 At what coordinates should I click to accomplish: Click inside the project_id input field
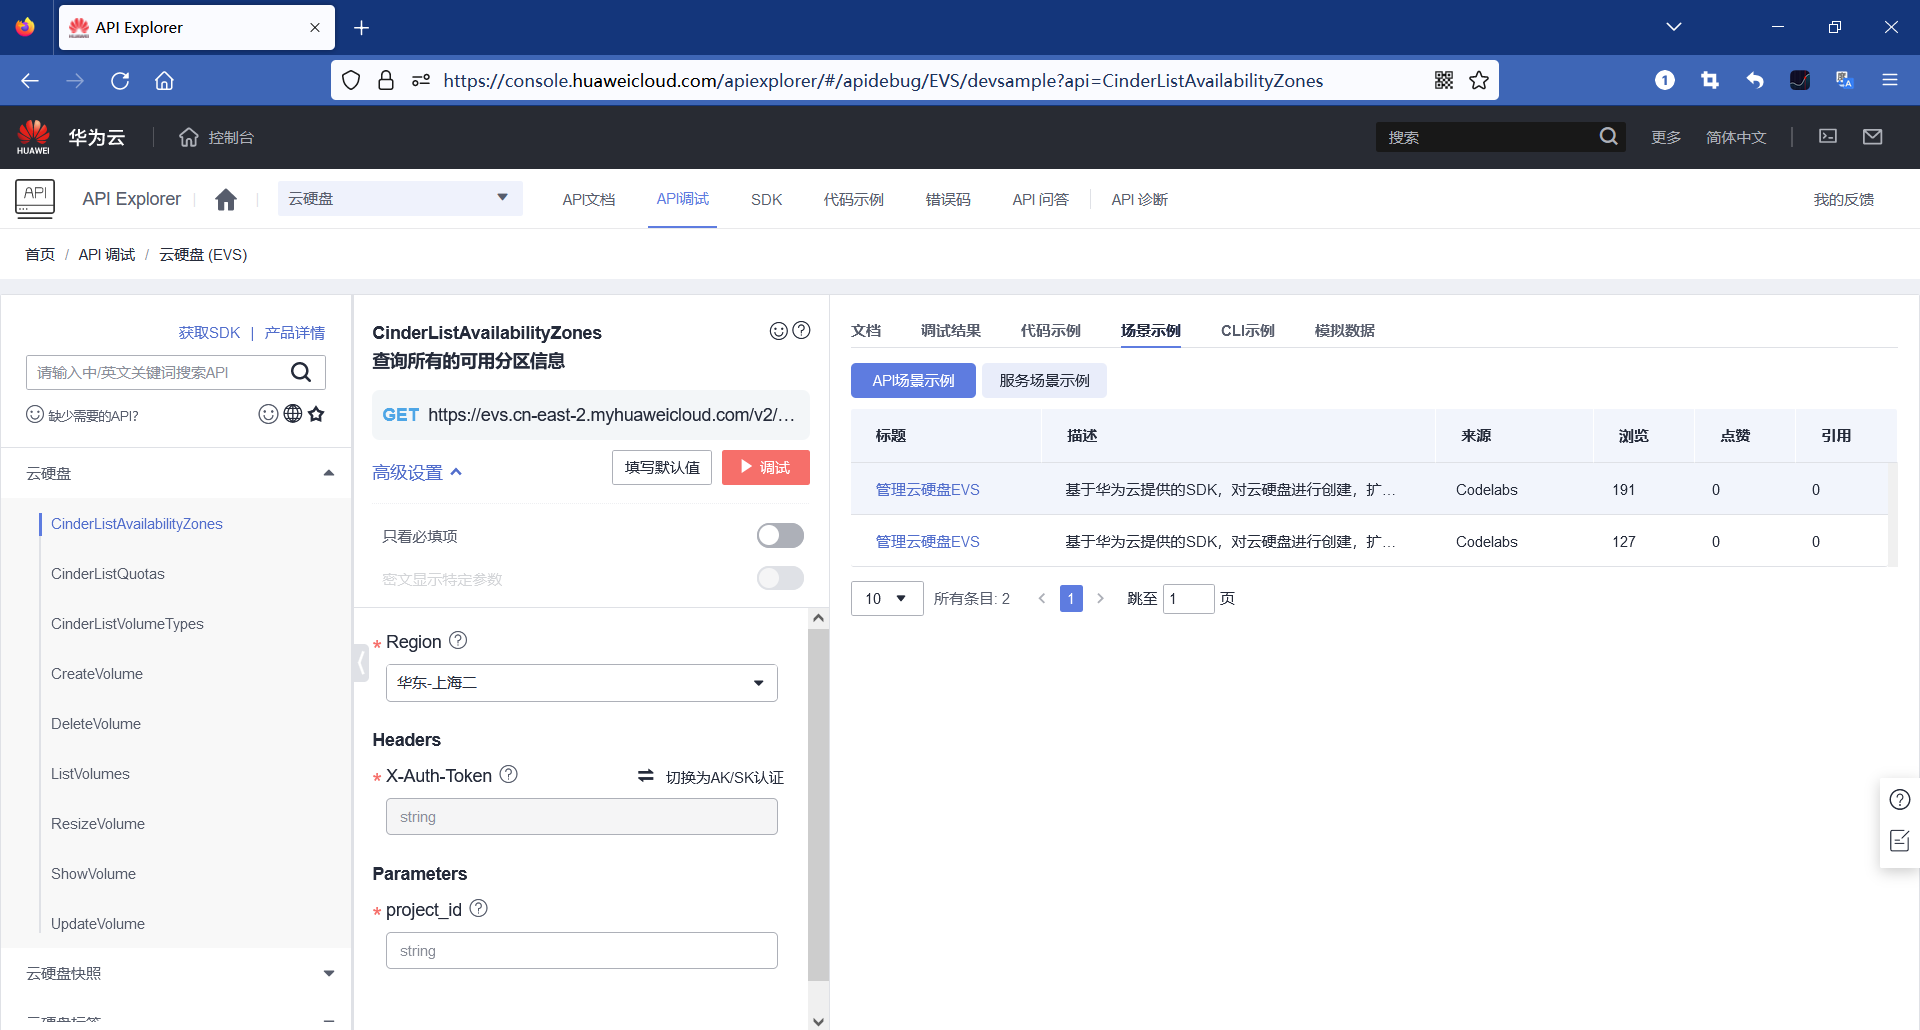[580, 950]
